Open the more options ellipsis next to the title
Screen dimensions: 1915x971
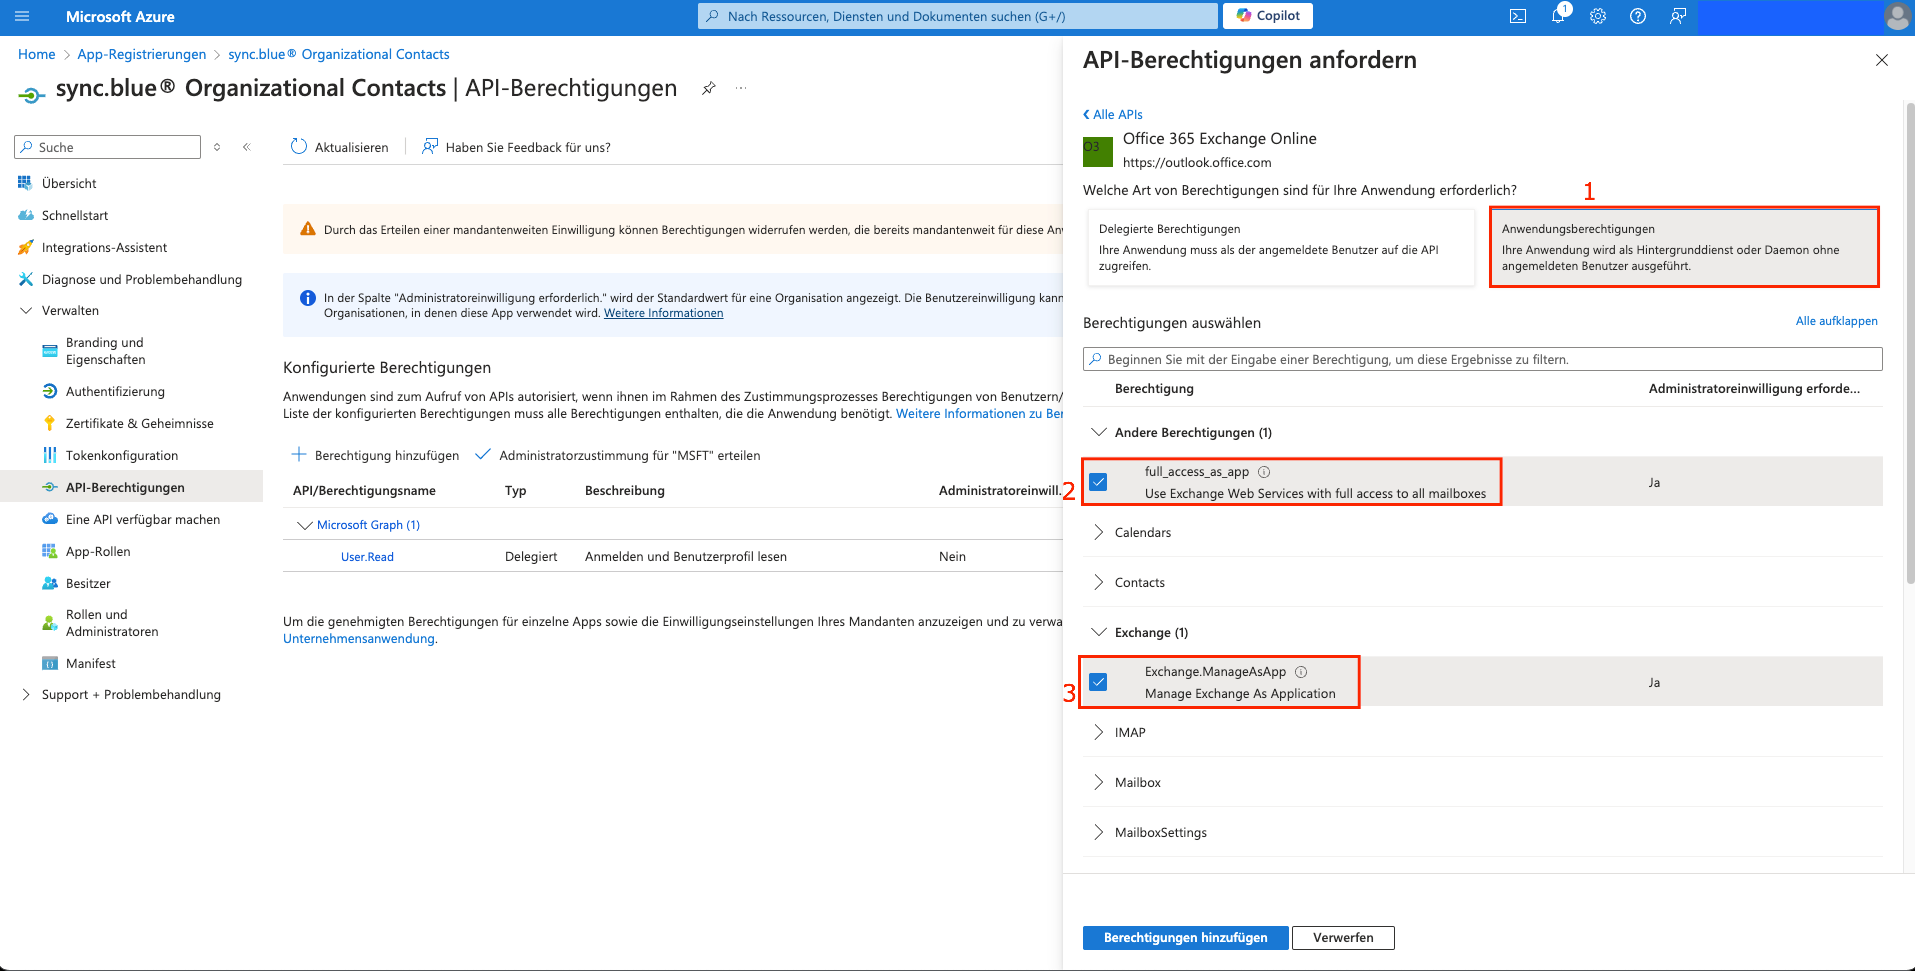[741, 88]
